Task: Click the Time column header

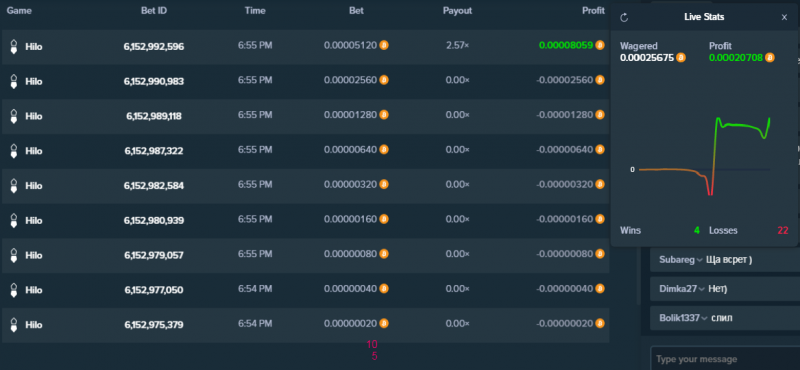Action: [x=255, y=10]
